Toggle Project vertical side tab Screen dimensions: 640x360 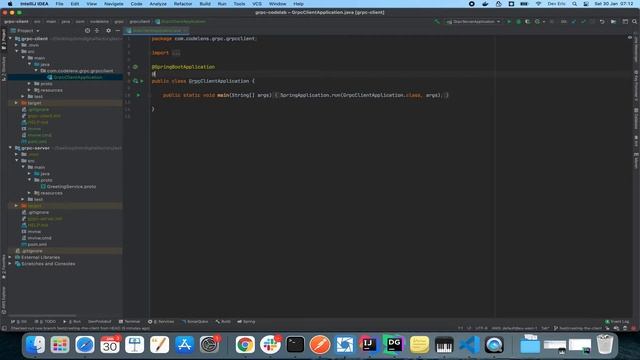tap(4, 40)
